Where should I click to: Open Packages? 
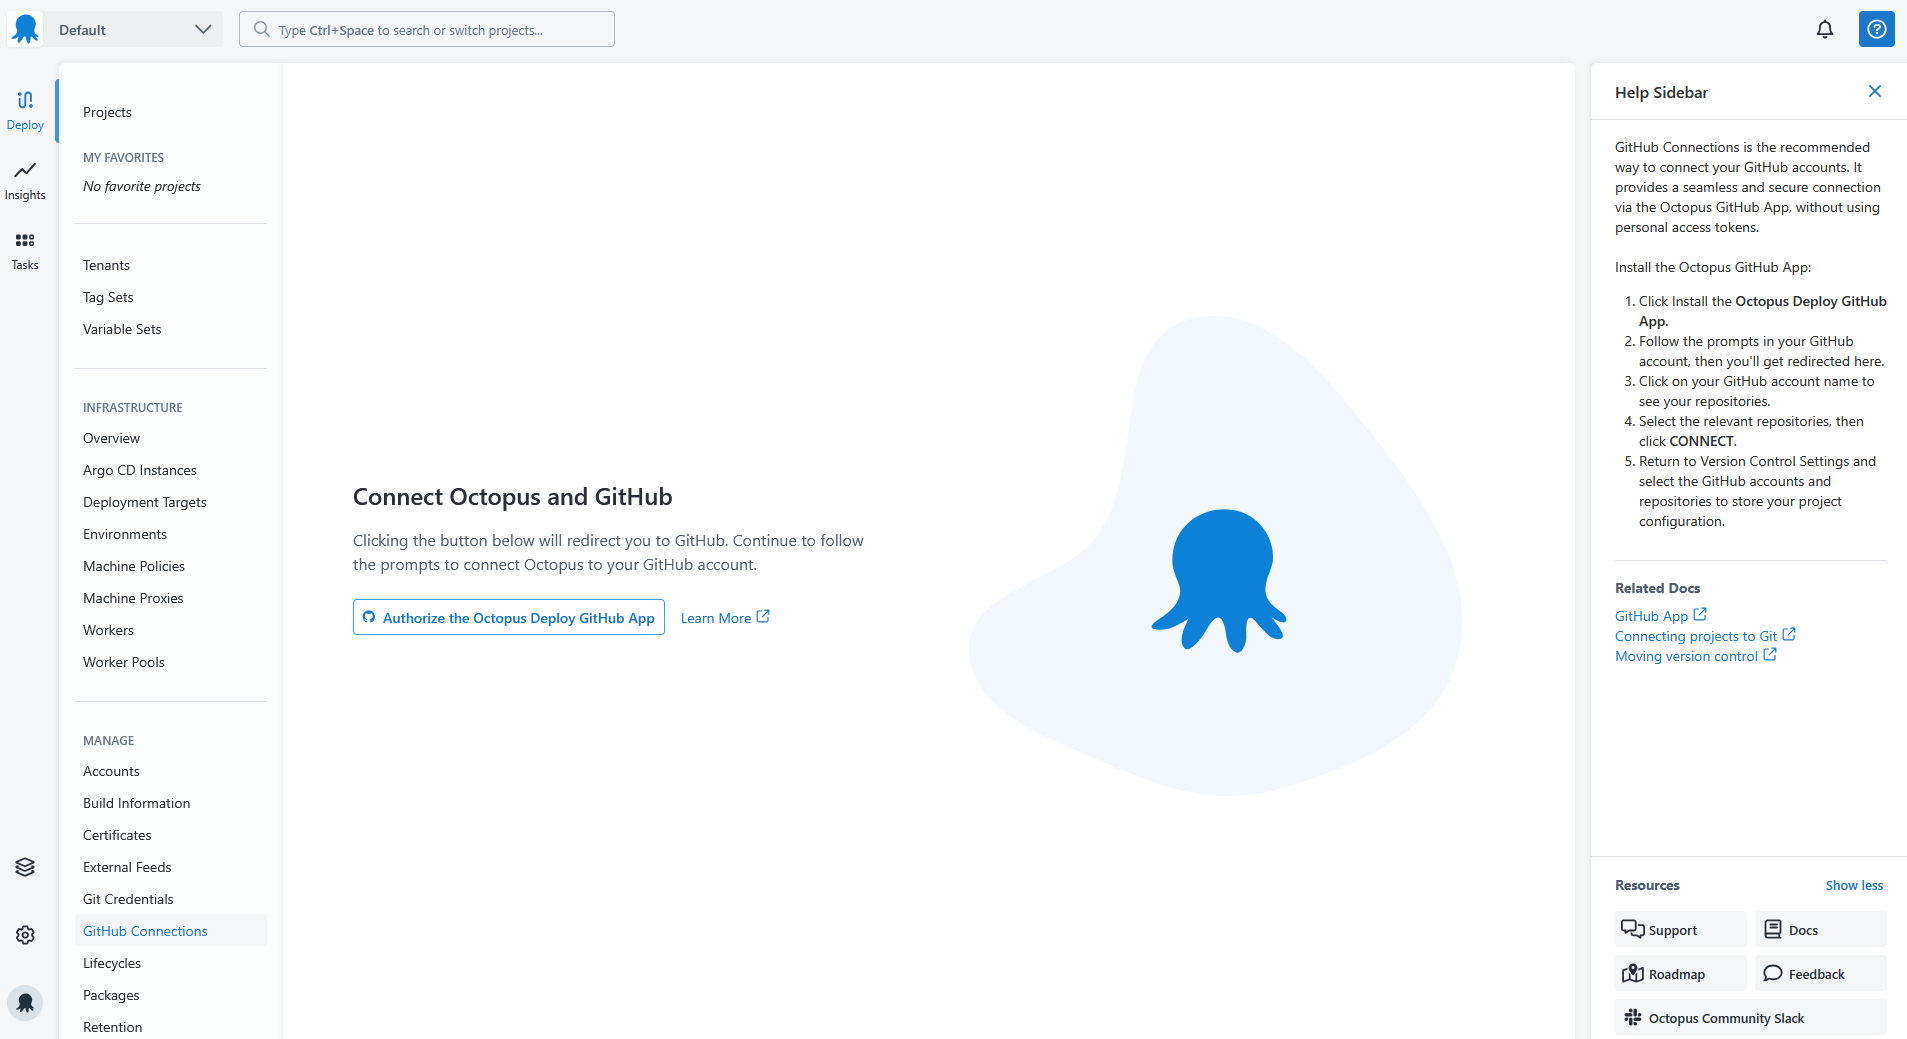coord(111,995)
